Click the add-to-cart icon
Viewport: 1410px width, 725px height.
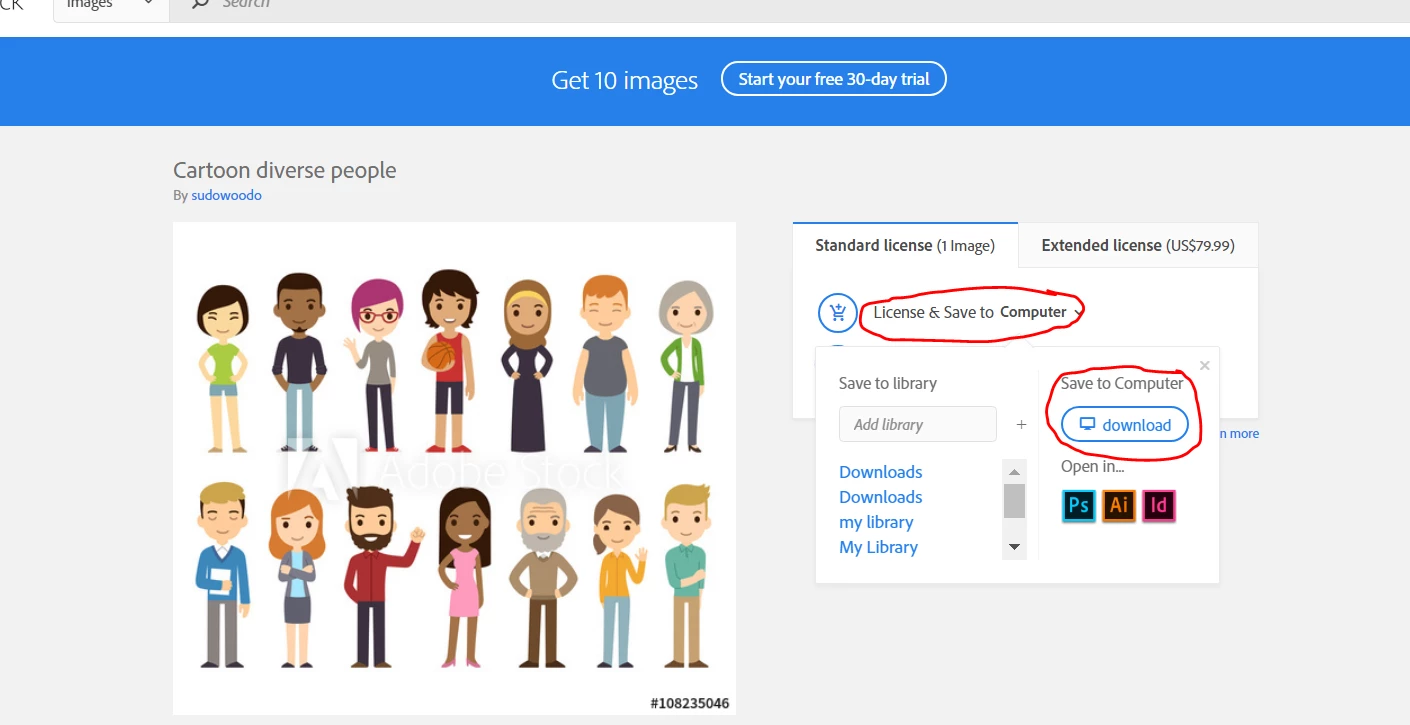(x=838, y=312)
